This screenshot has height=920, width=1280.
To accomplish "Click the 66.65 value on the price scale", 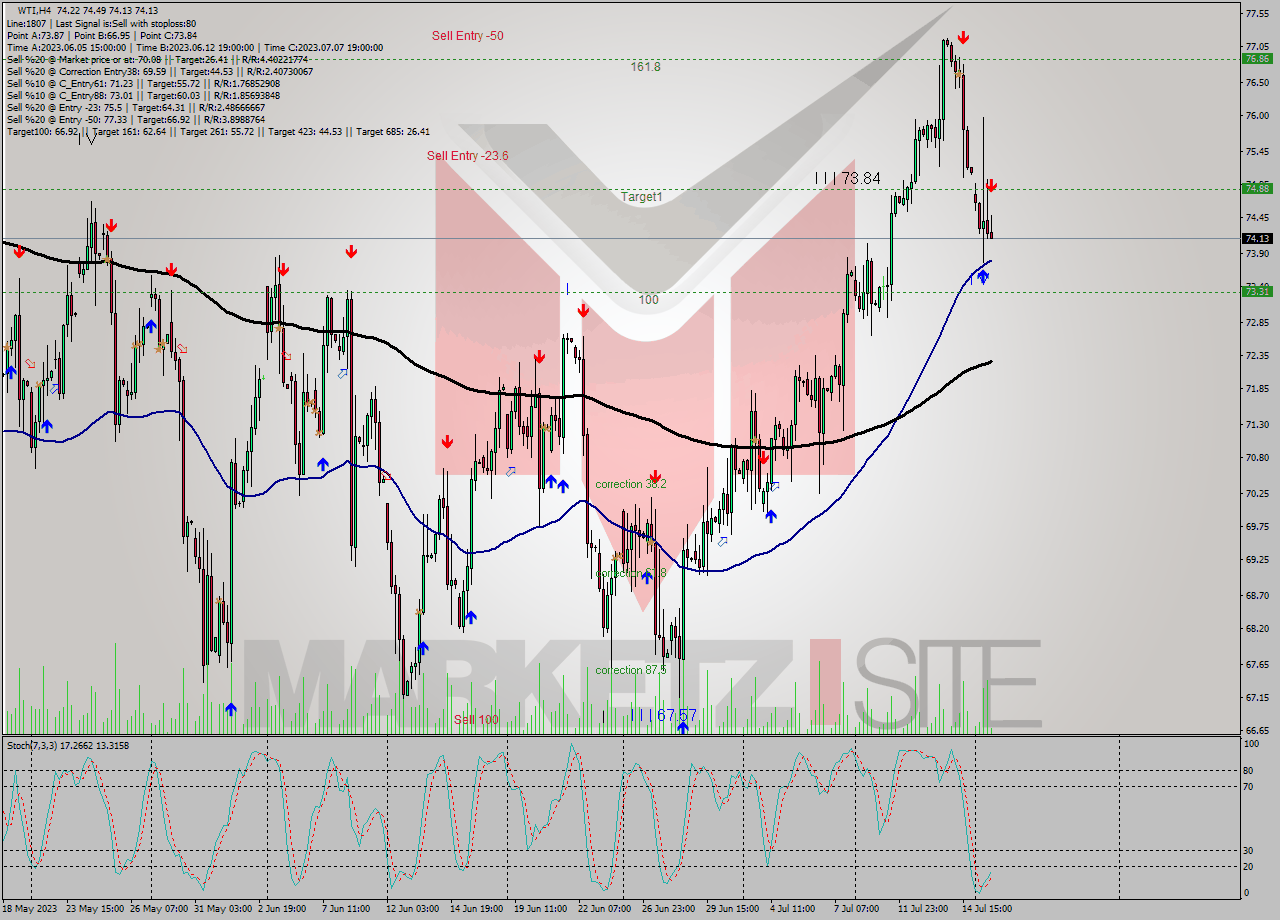I will click(x=1256, y=730).
